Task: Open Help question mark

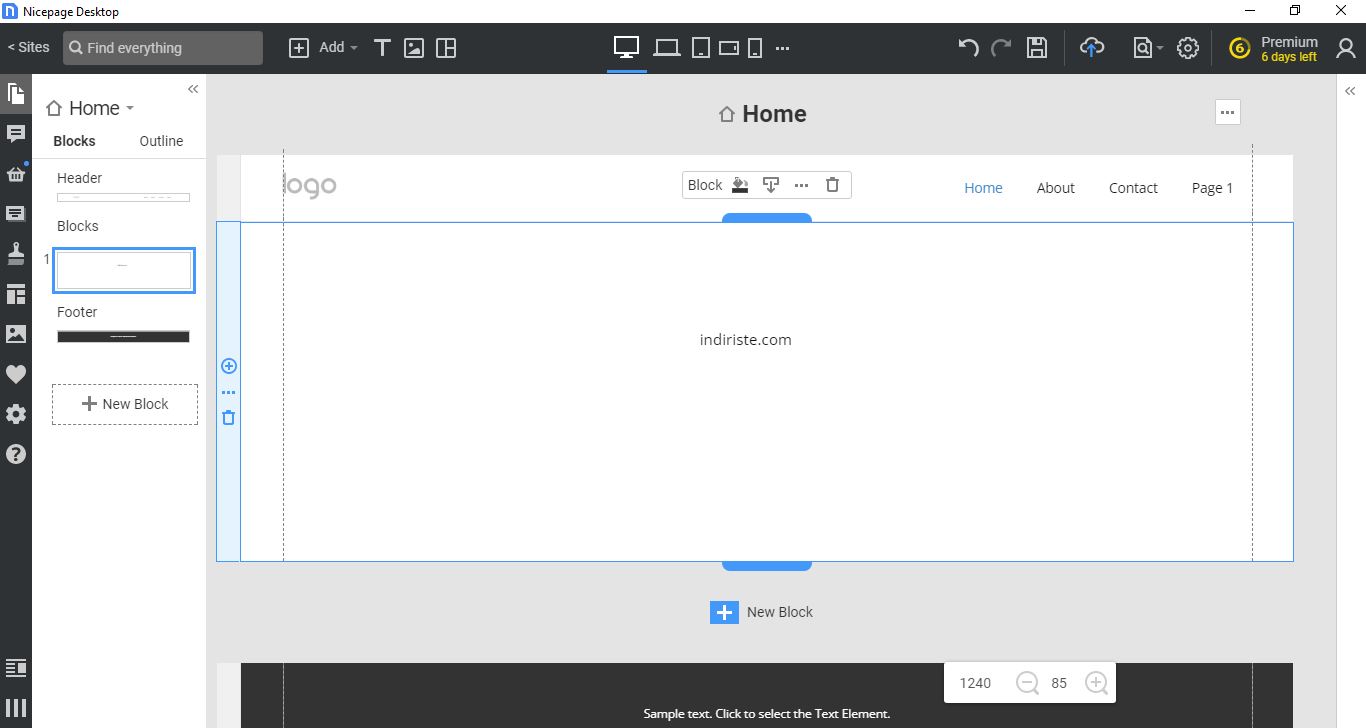Action: 16,454
